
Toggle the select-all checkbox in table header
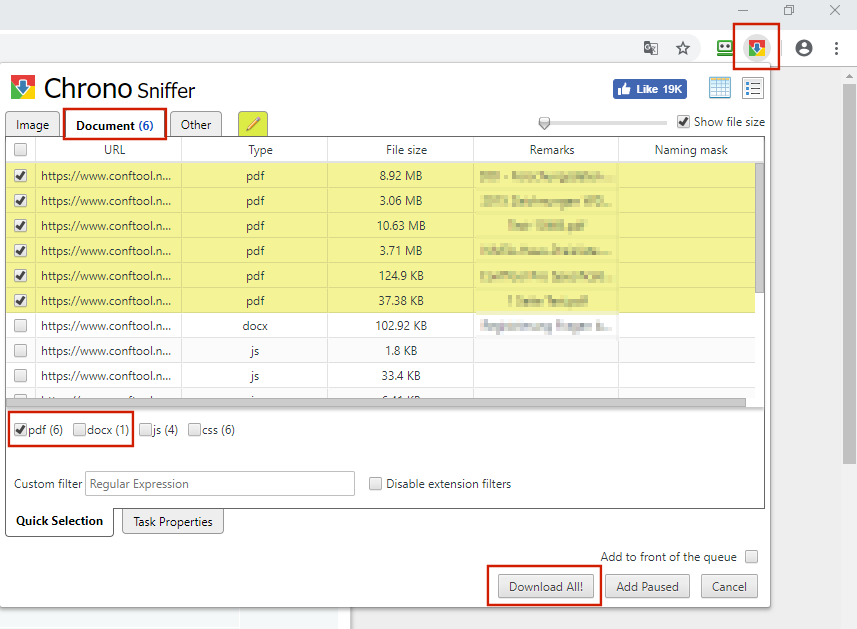click(x=21, y=150)
